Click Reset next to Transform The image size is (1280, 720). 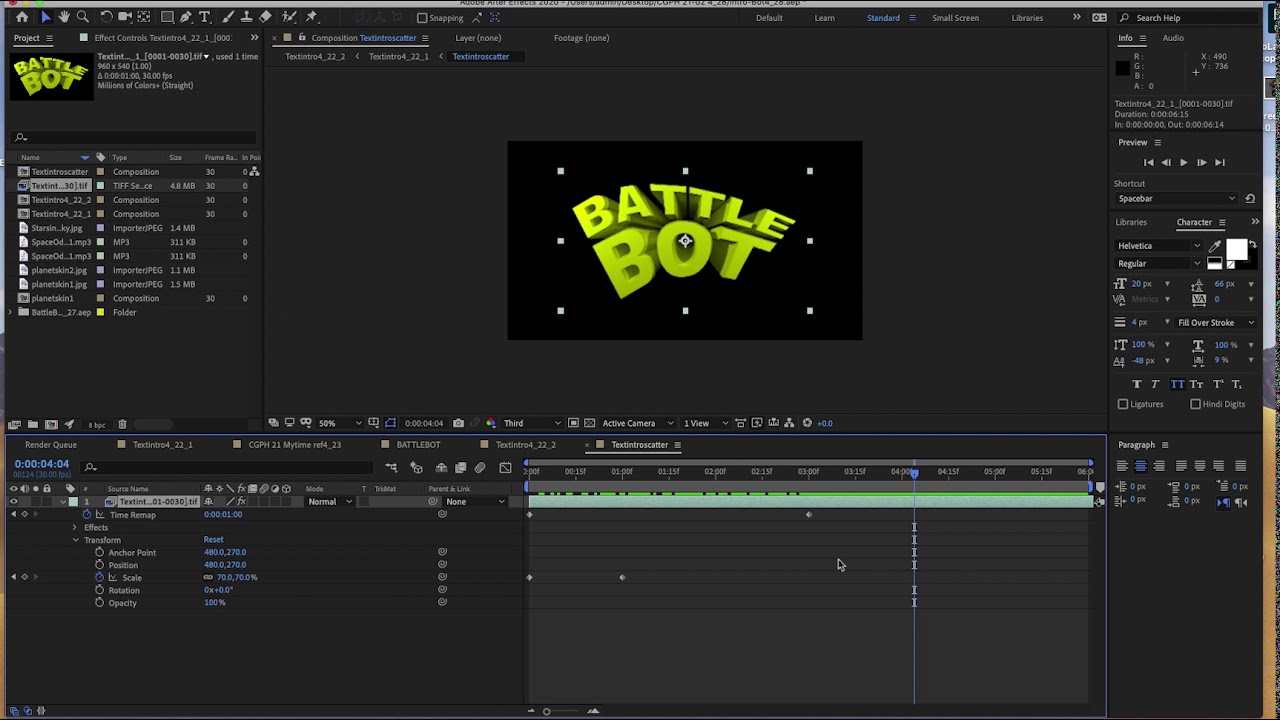(x=214, y=540)
